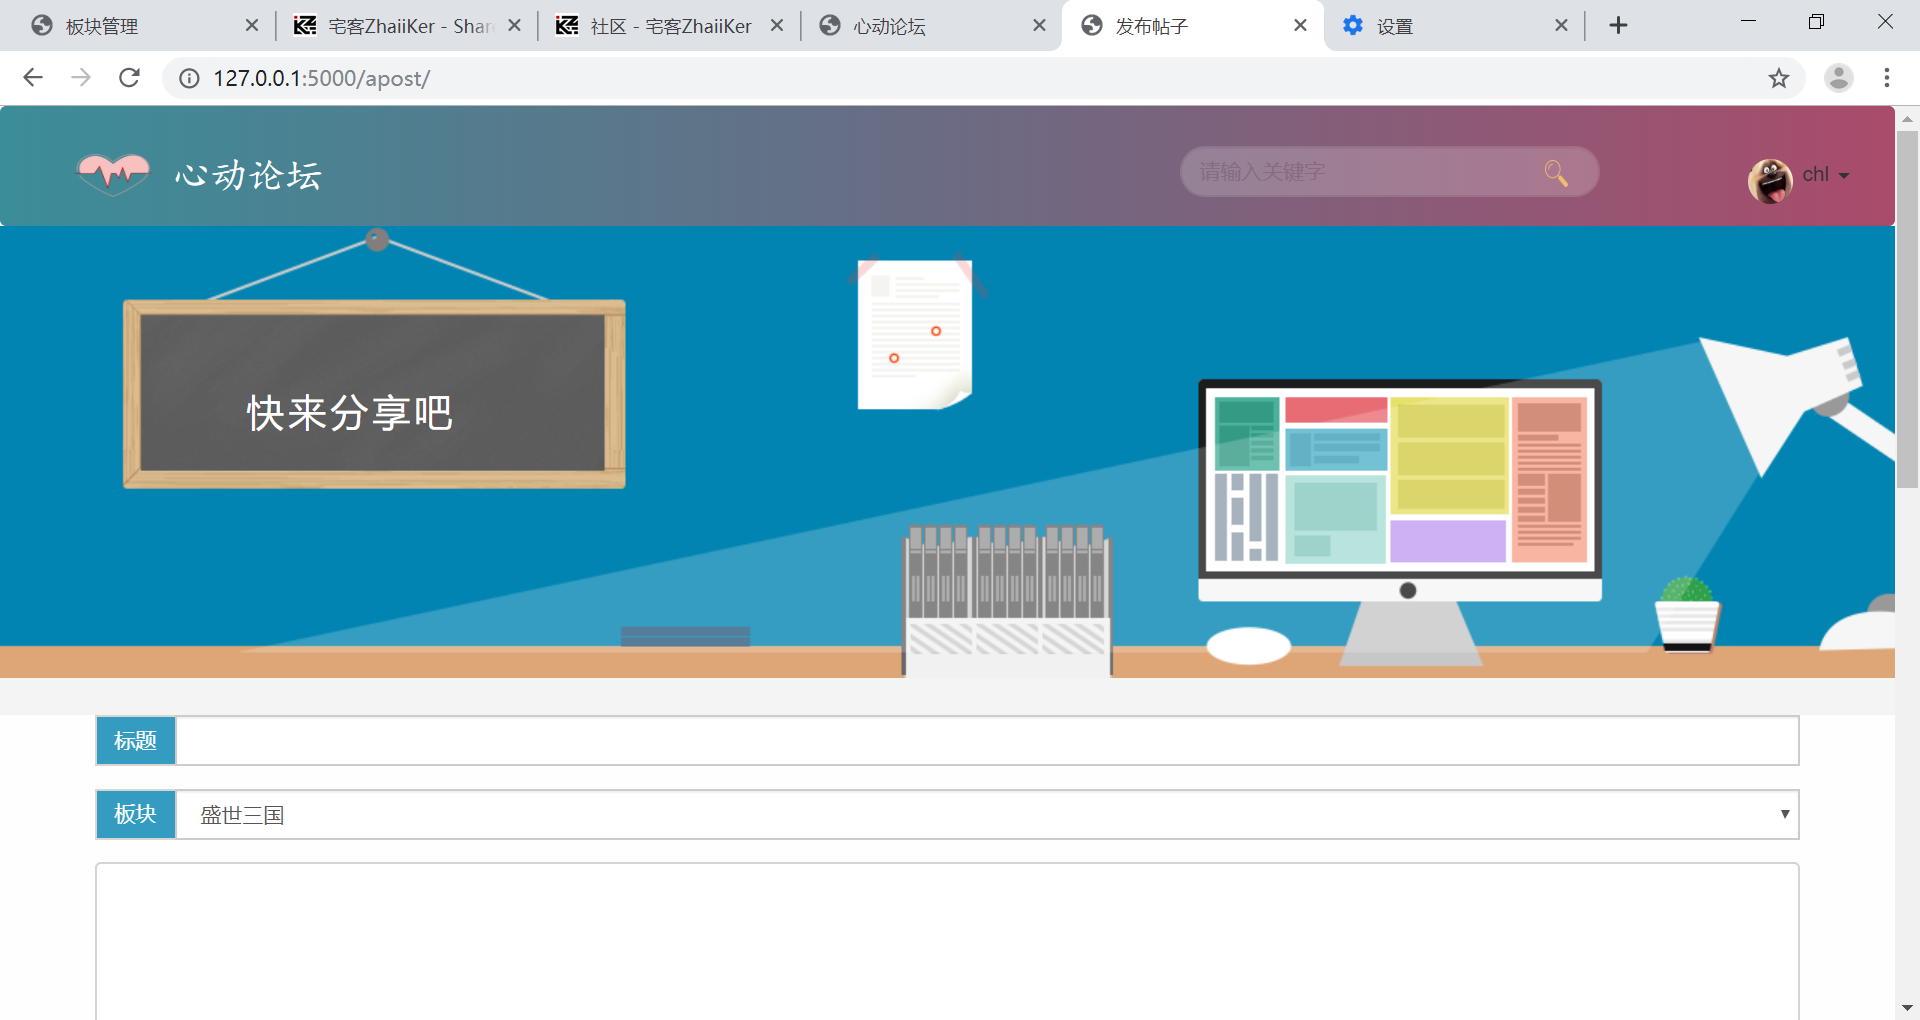Click inside the post content editor area

click(x=947, y=941)
